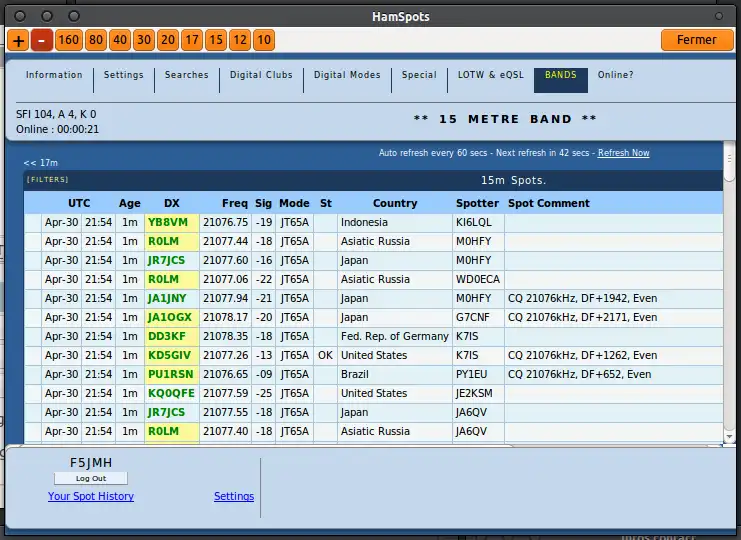
Task: Open the Digital Modes tab
Action: (x=347, y=75)
